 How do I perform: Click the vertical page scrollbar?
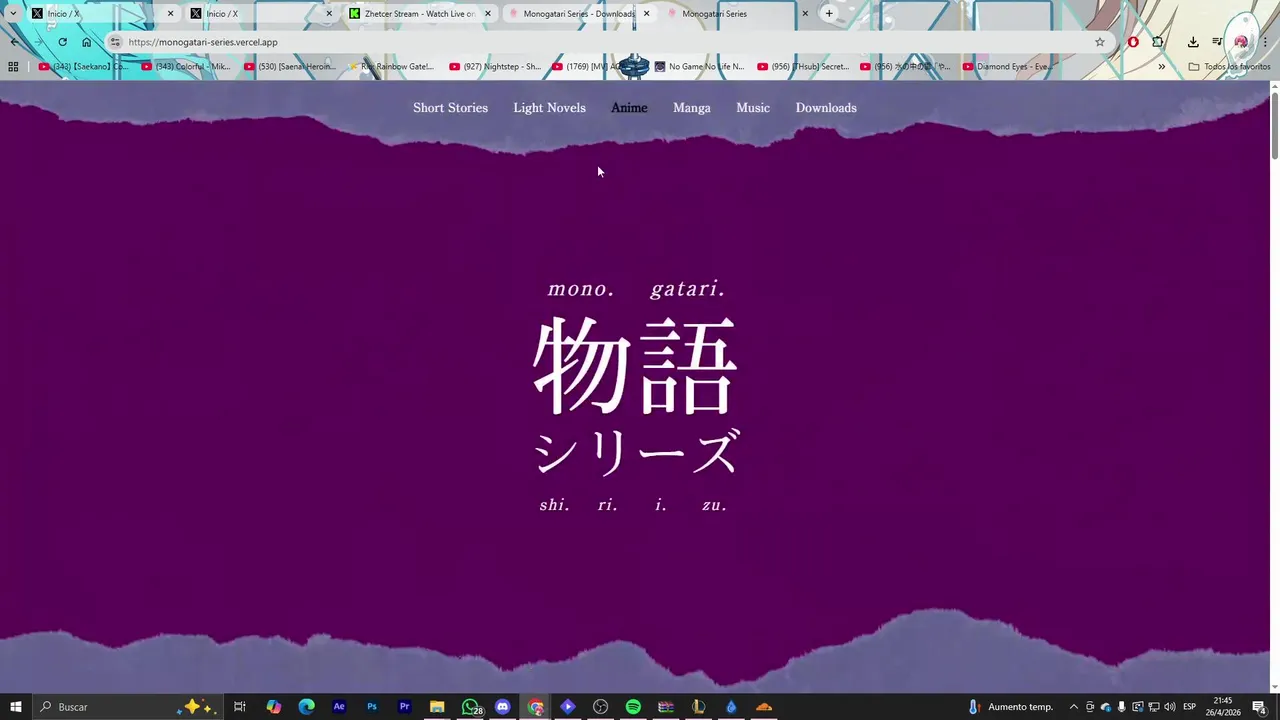1274,125
